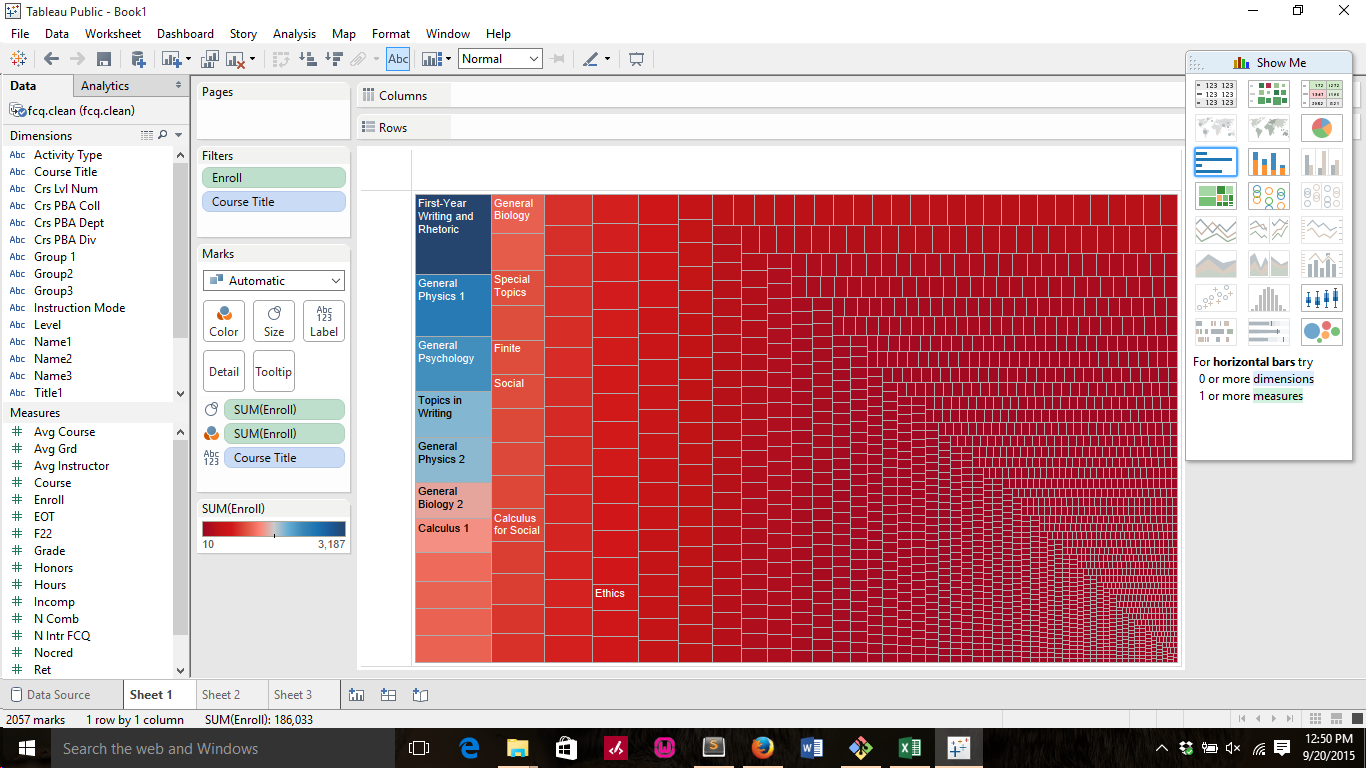
Task: Open the Normal fit view dropdown
Action: coord(501,59)
